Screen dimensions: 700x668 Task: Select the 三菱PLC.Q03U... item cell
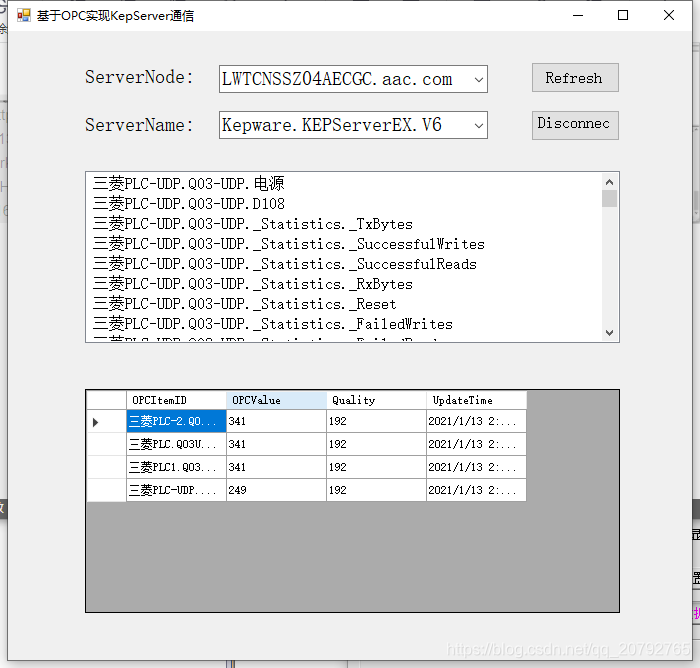click(x=176, y=444)
